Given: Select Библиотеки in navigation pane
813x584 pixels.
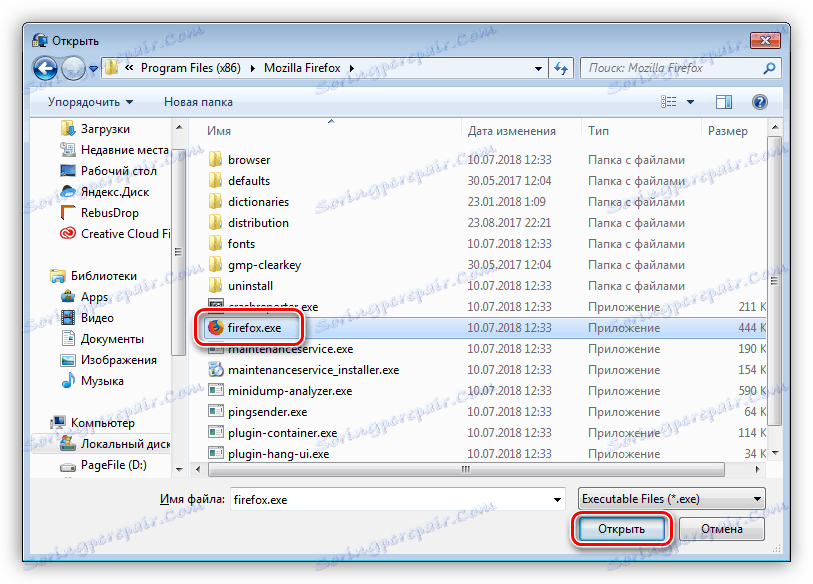Looking at the screenshot, I should coord(94,276).
